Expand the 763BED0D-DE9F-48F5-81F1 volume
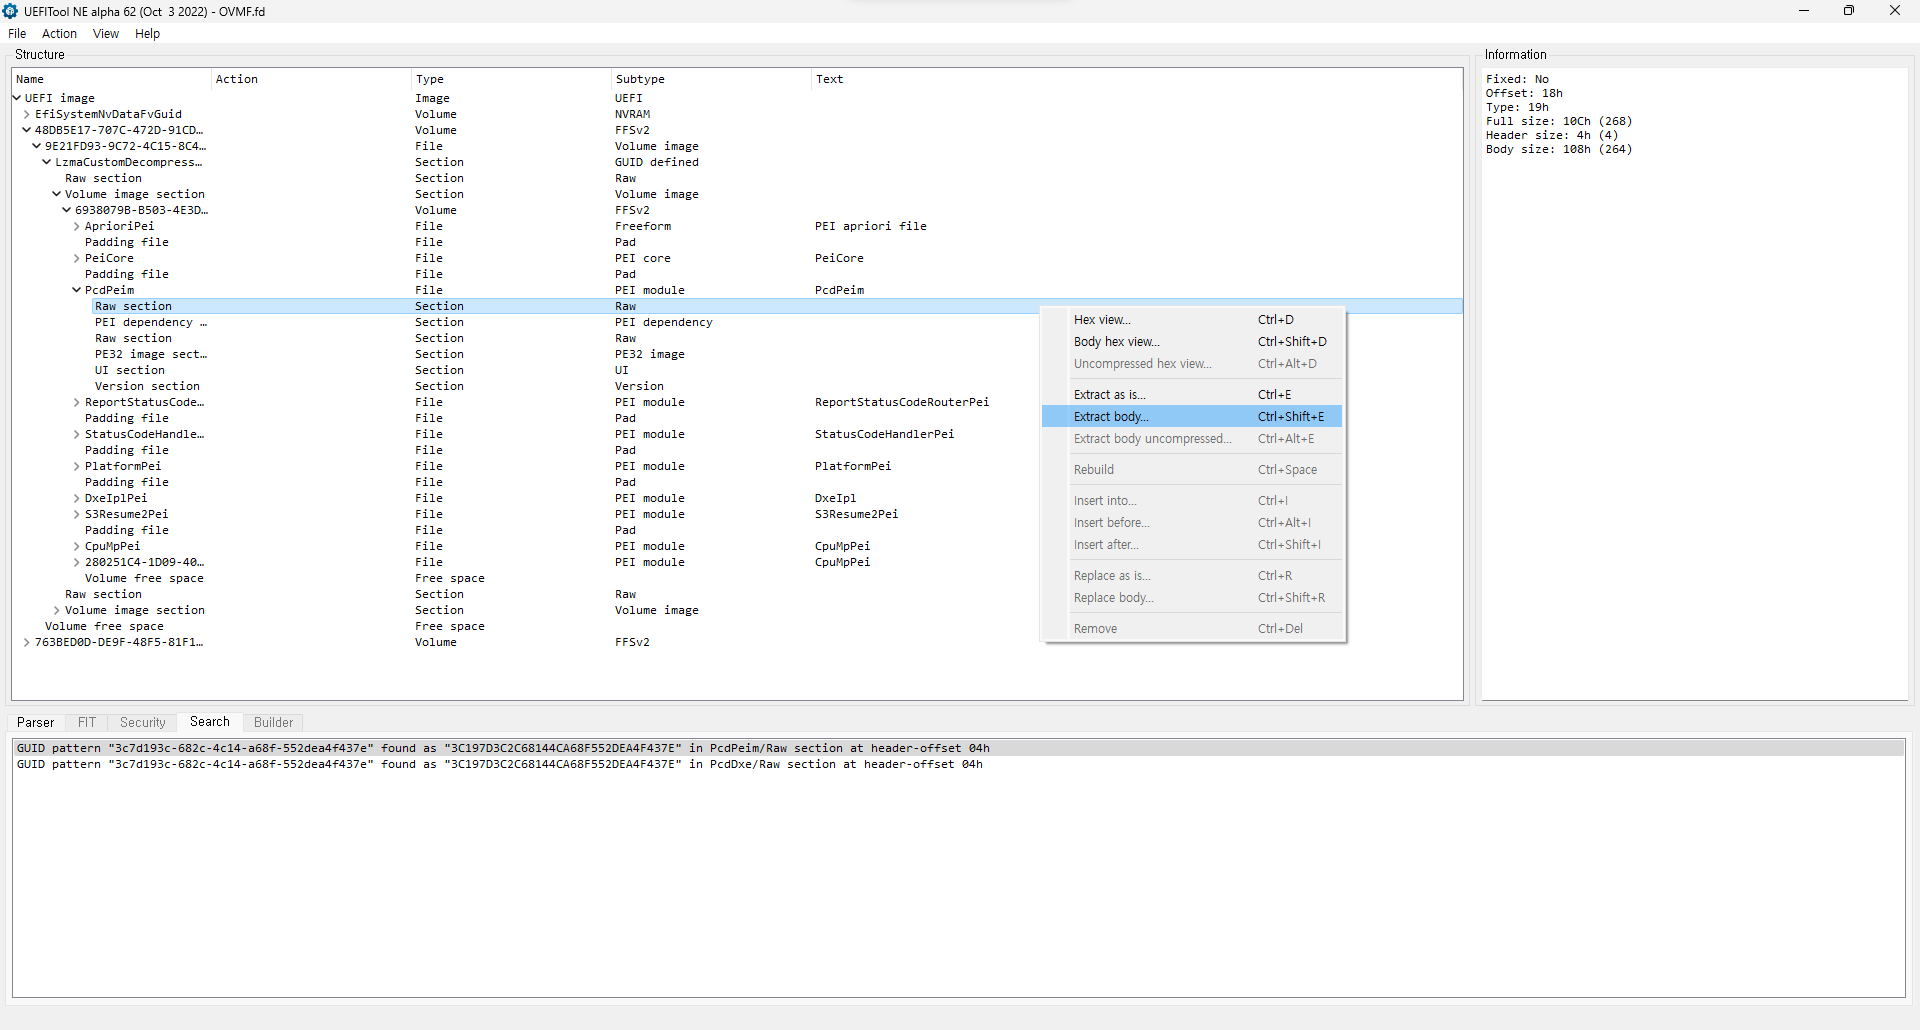Screen dimensions: 1920x1030 coord(27,642)
